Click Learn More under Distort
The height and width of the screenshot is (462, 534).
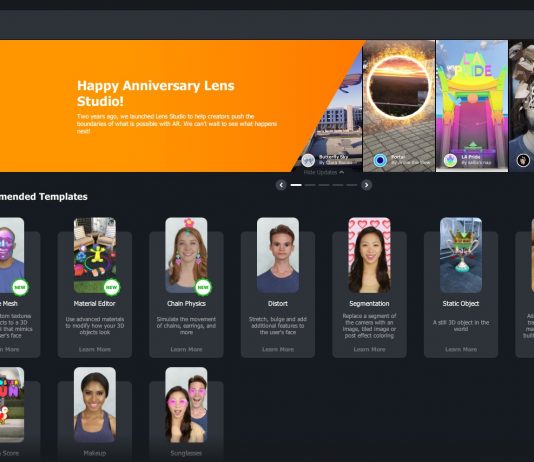click(278, 349)
